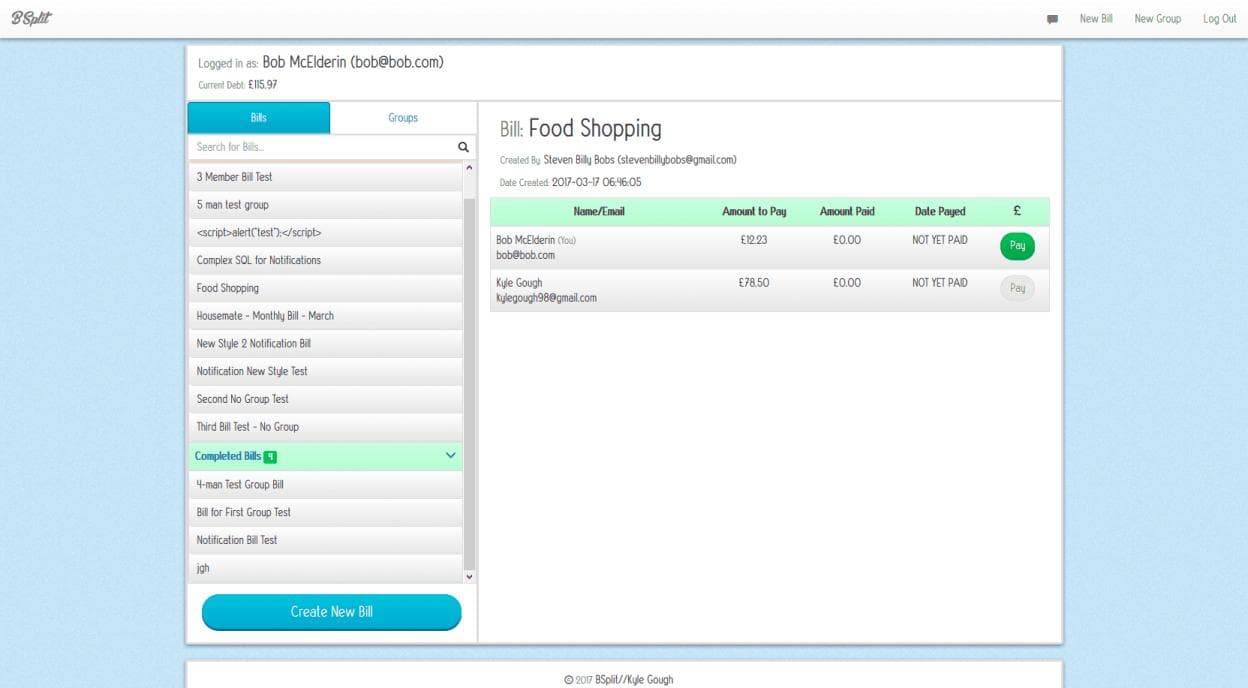Click the £78.50 amount to pay
1248x688 pixels.
754,283
